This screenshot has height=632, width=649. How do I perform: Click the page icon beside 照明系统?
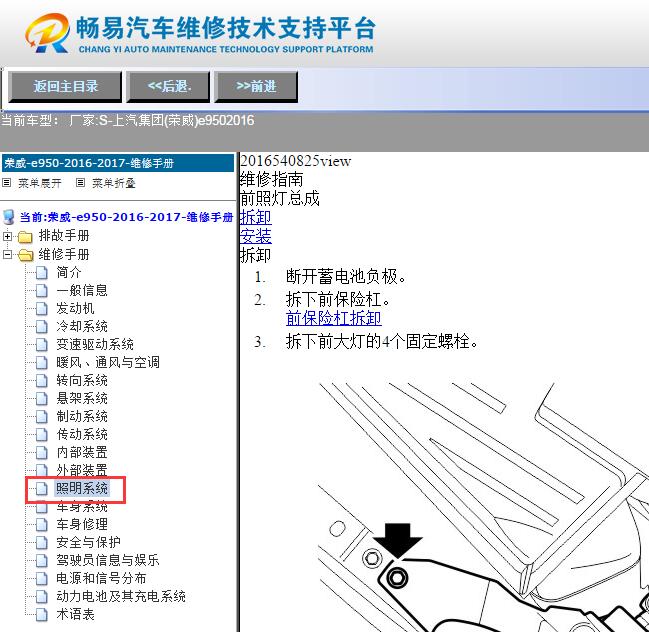pyautogui.click(x=41, y=489)
